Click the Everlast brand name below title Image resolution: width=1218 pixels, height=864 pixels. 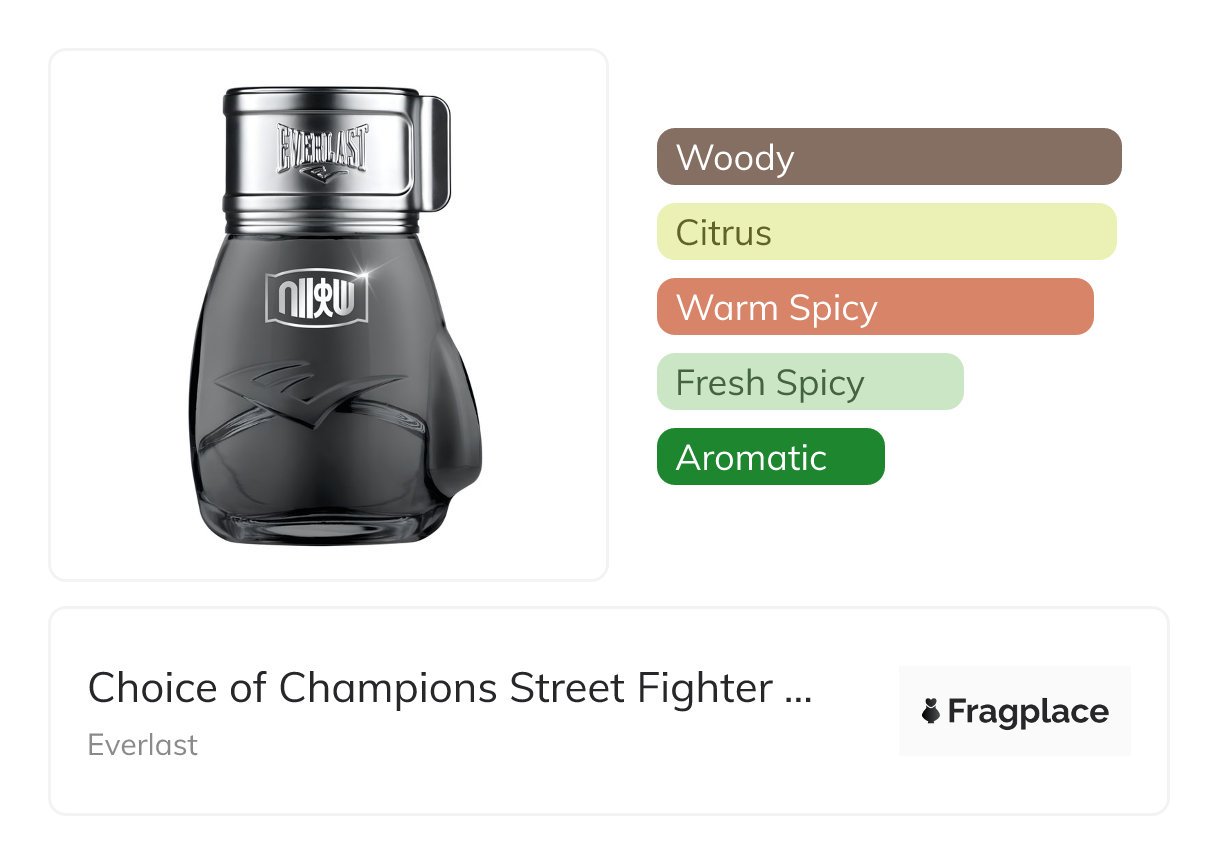(143, 745)
